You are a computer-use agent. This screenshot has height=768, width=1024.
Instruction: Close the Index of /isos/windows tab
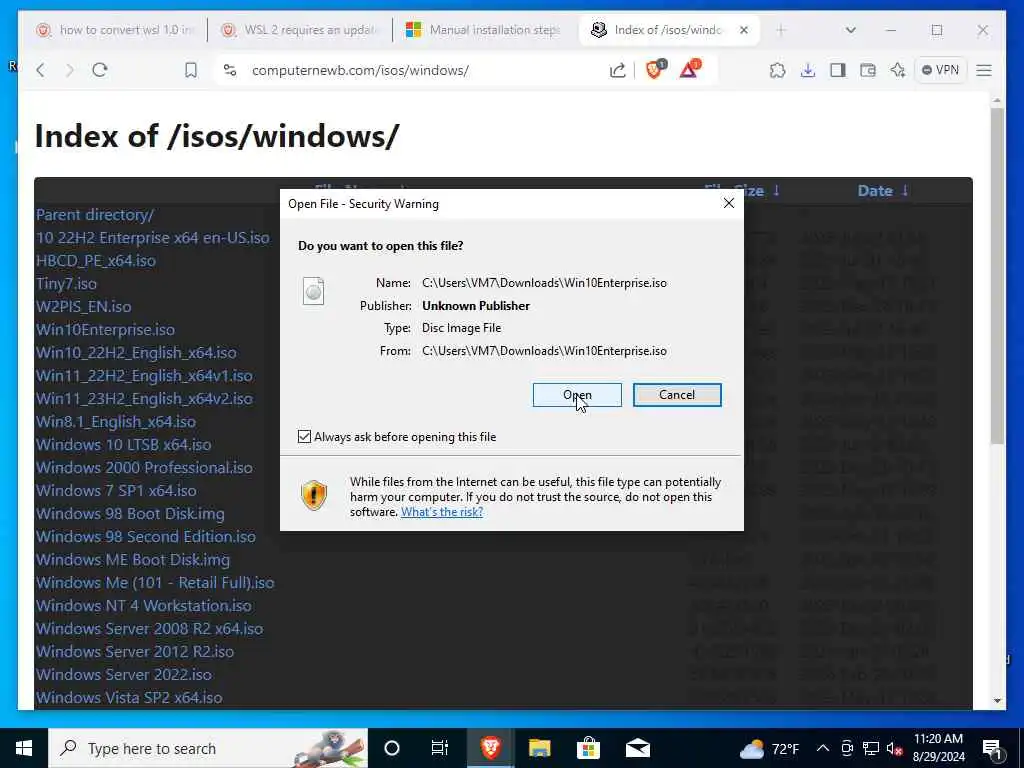(744, 30)
